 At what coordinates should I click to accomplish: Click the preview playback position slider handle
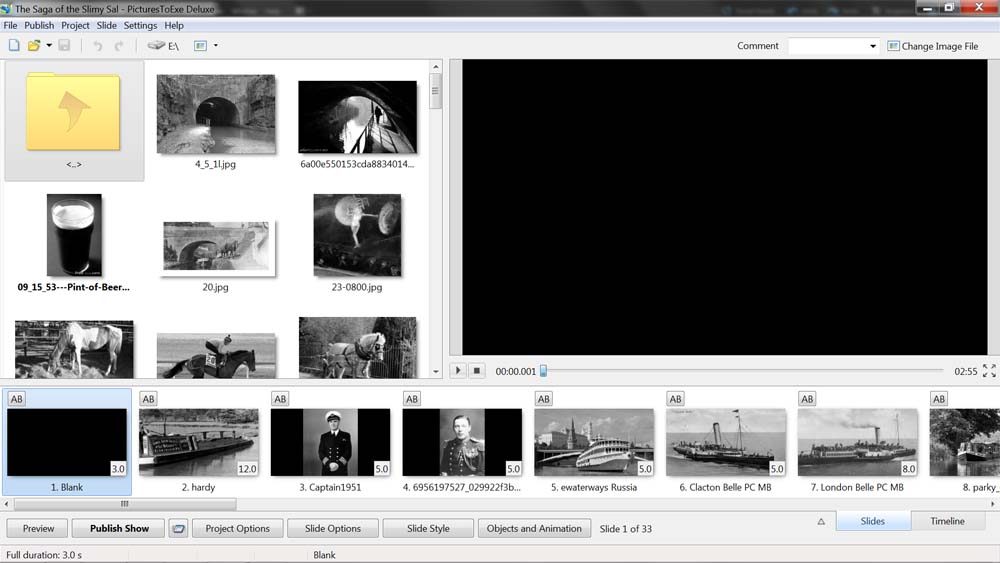coord(543,371)
